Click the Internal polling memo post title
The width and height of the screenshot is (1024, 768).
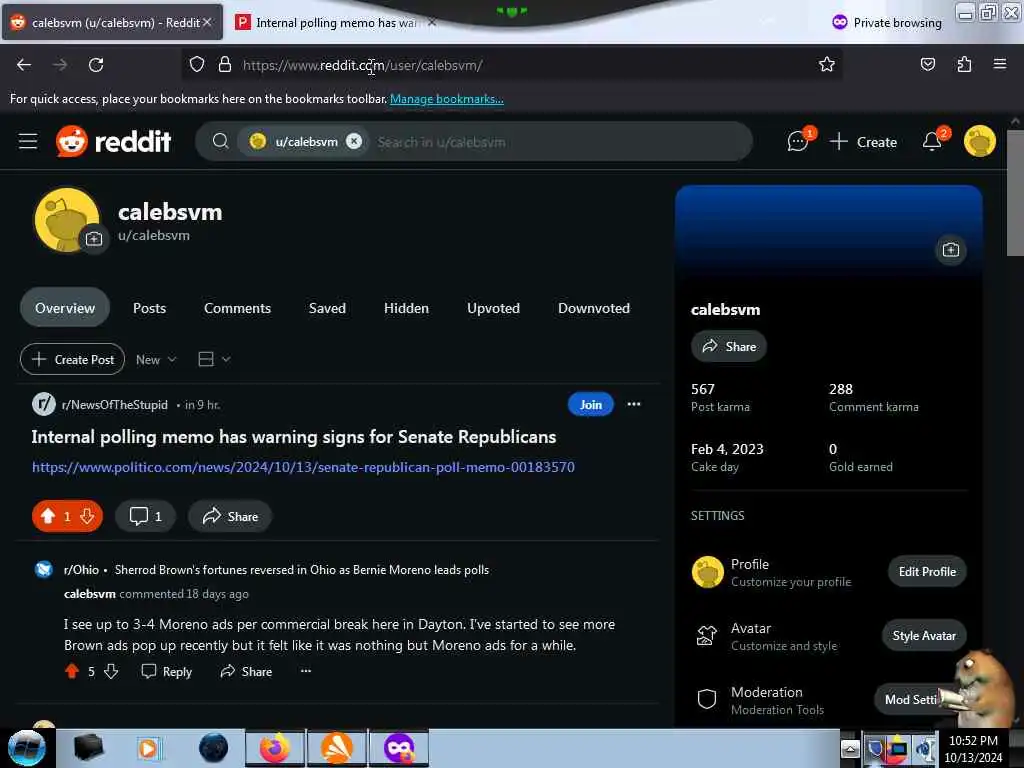pos(294,436)
